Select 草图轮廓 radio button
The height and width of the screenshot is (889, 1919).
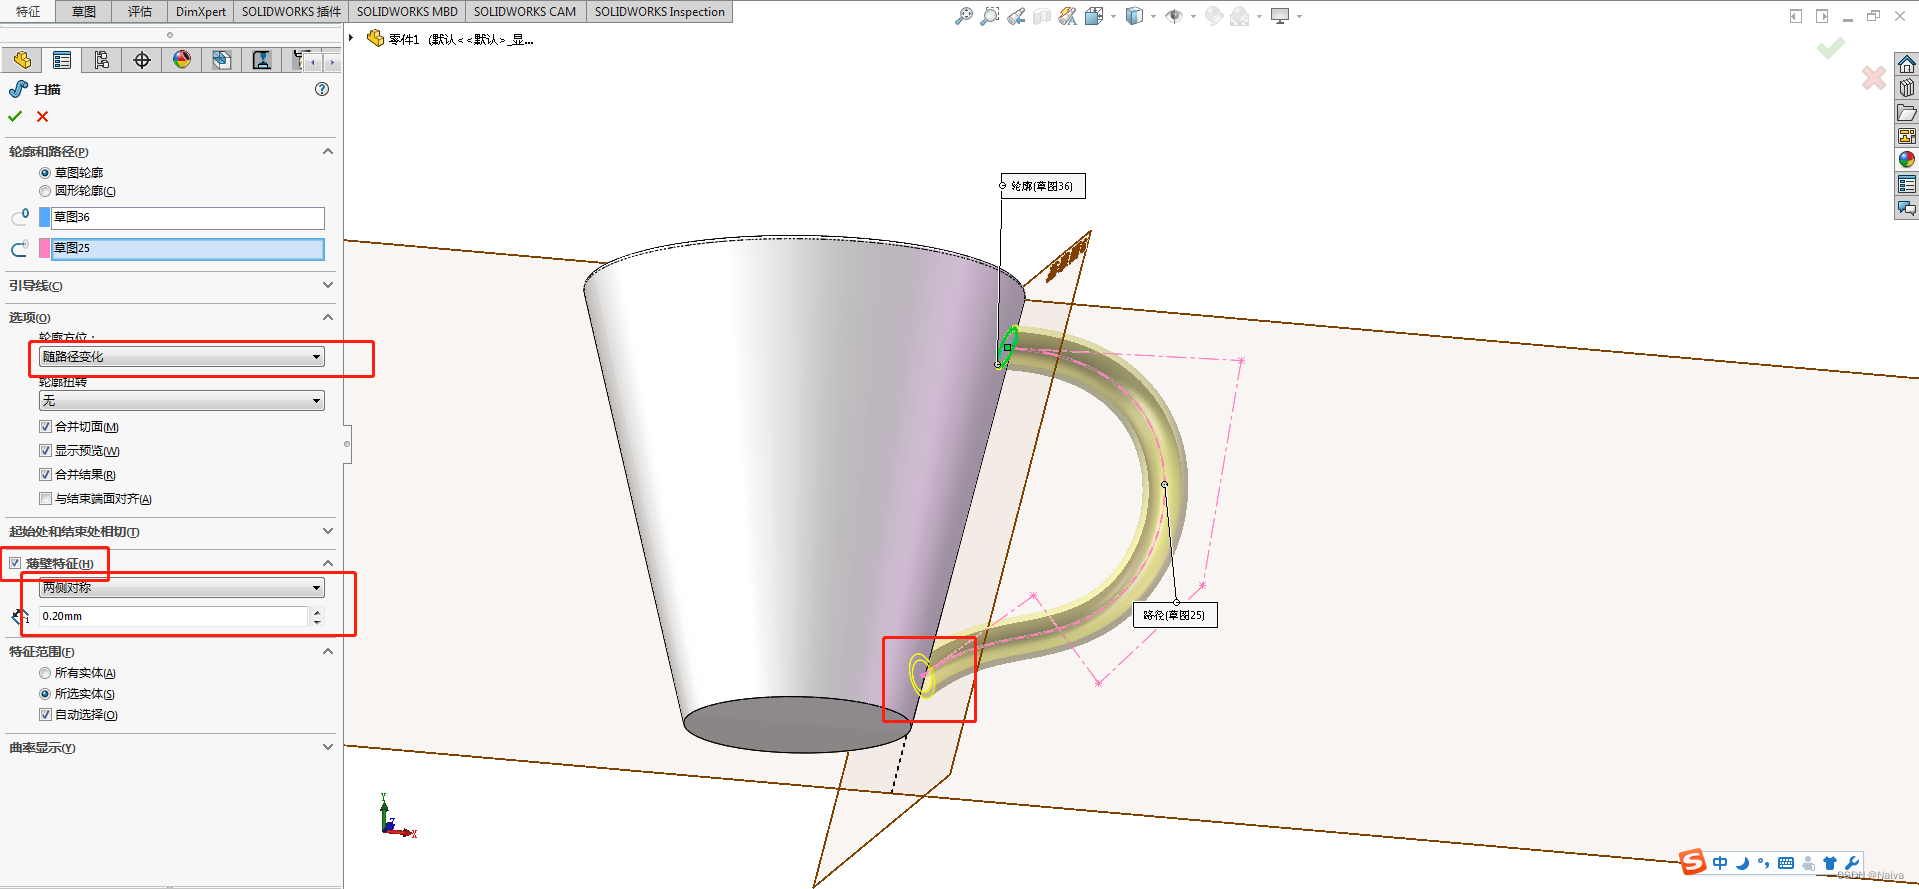click(45, 173)
